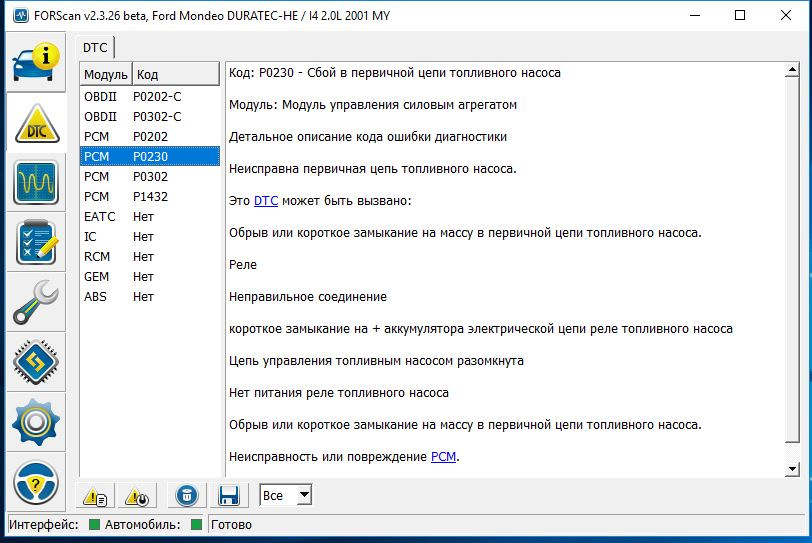Select the GEM module row
Screen dimensions: 812x543
150,276
